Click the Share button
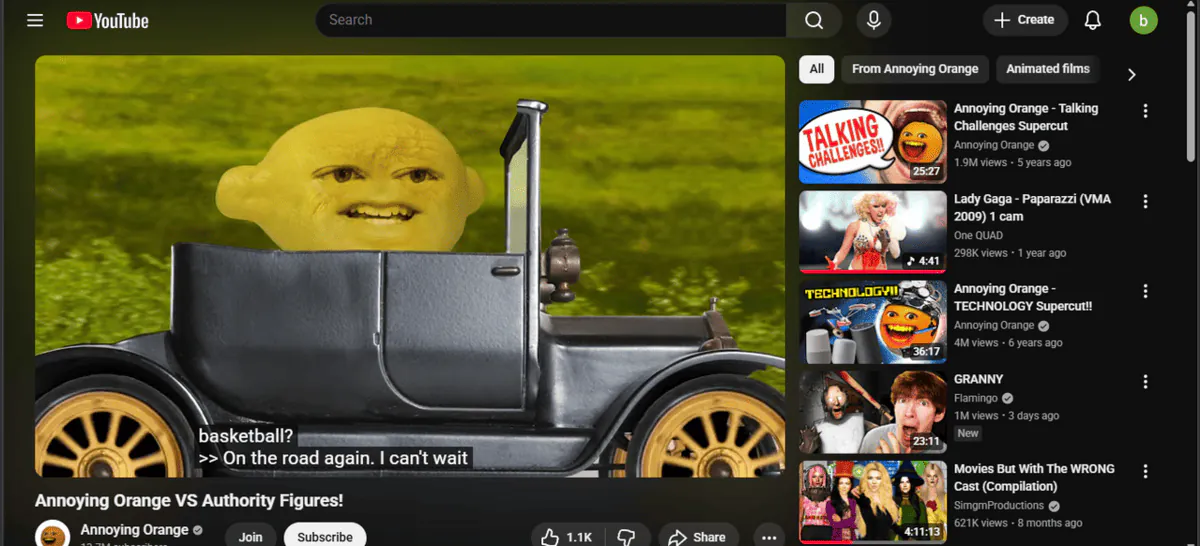The width and height of the screenshot is (1200, 546). pyautogui.click(x=698, y=537)
